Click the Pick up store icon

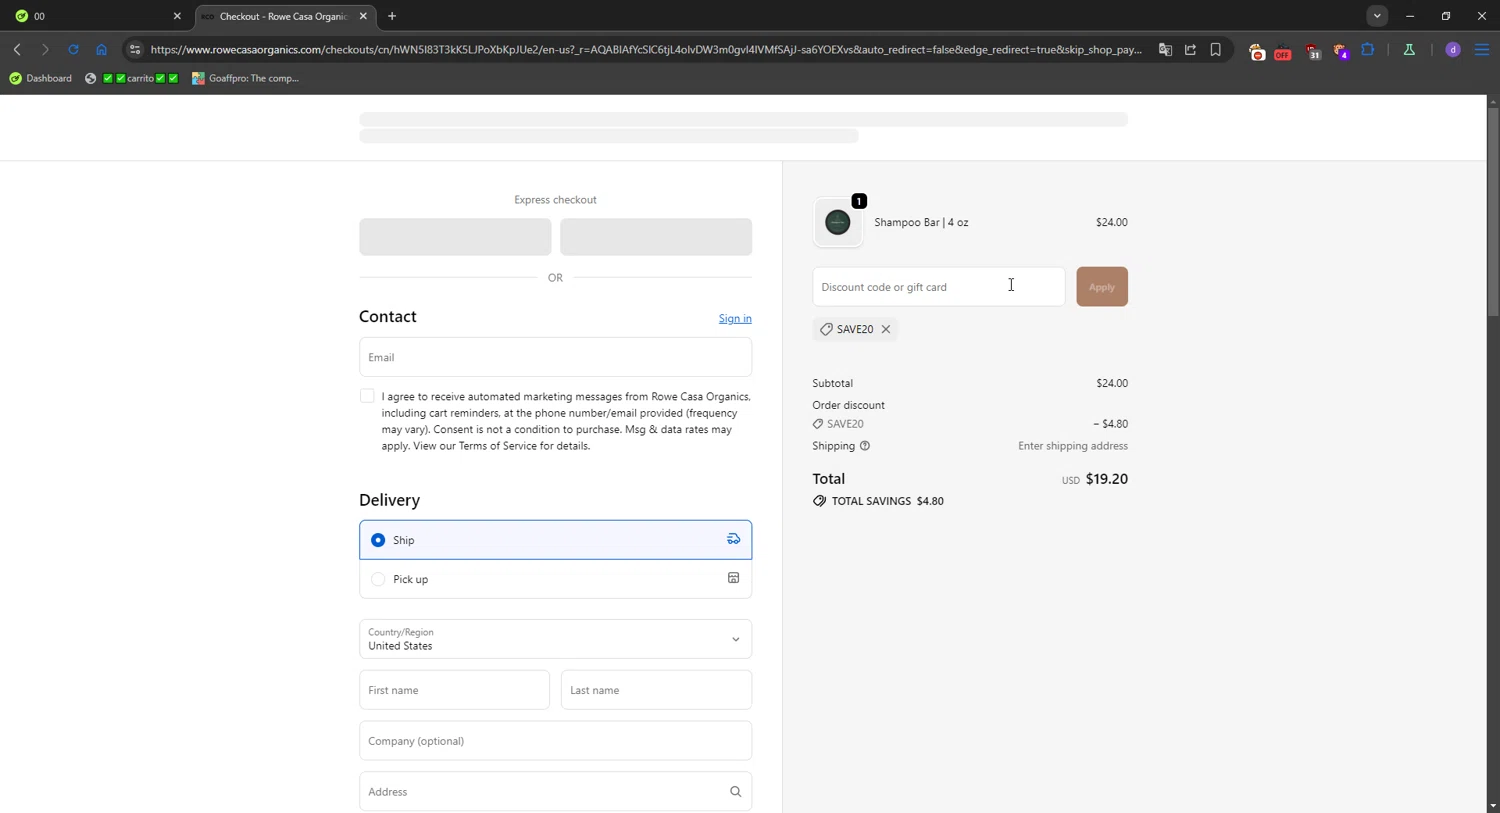point(733,578)
